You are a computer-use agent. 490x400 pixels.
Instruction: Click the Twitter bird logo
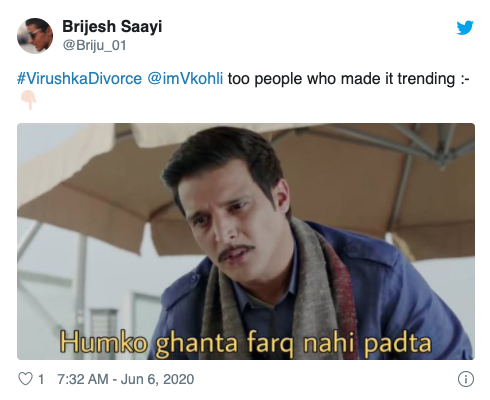coord(465,28)
